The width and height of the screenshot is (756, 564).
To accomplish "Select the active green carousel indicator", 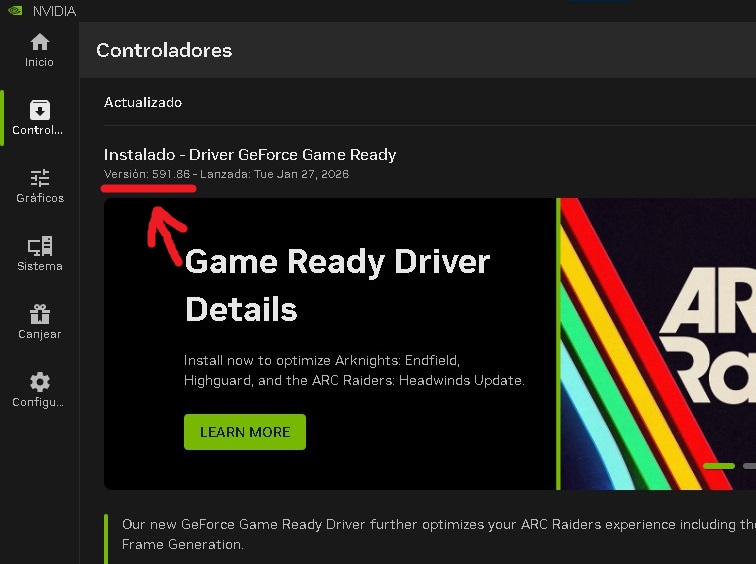I will coord(719,466).
